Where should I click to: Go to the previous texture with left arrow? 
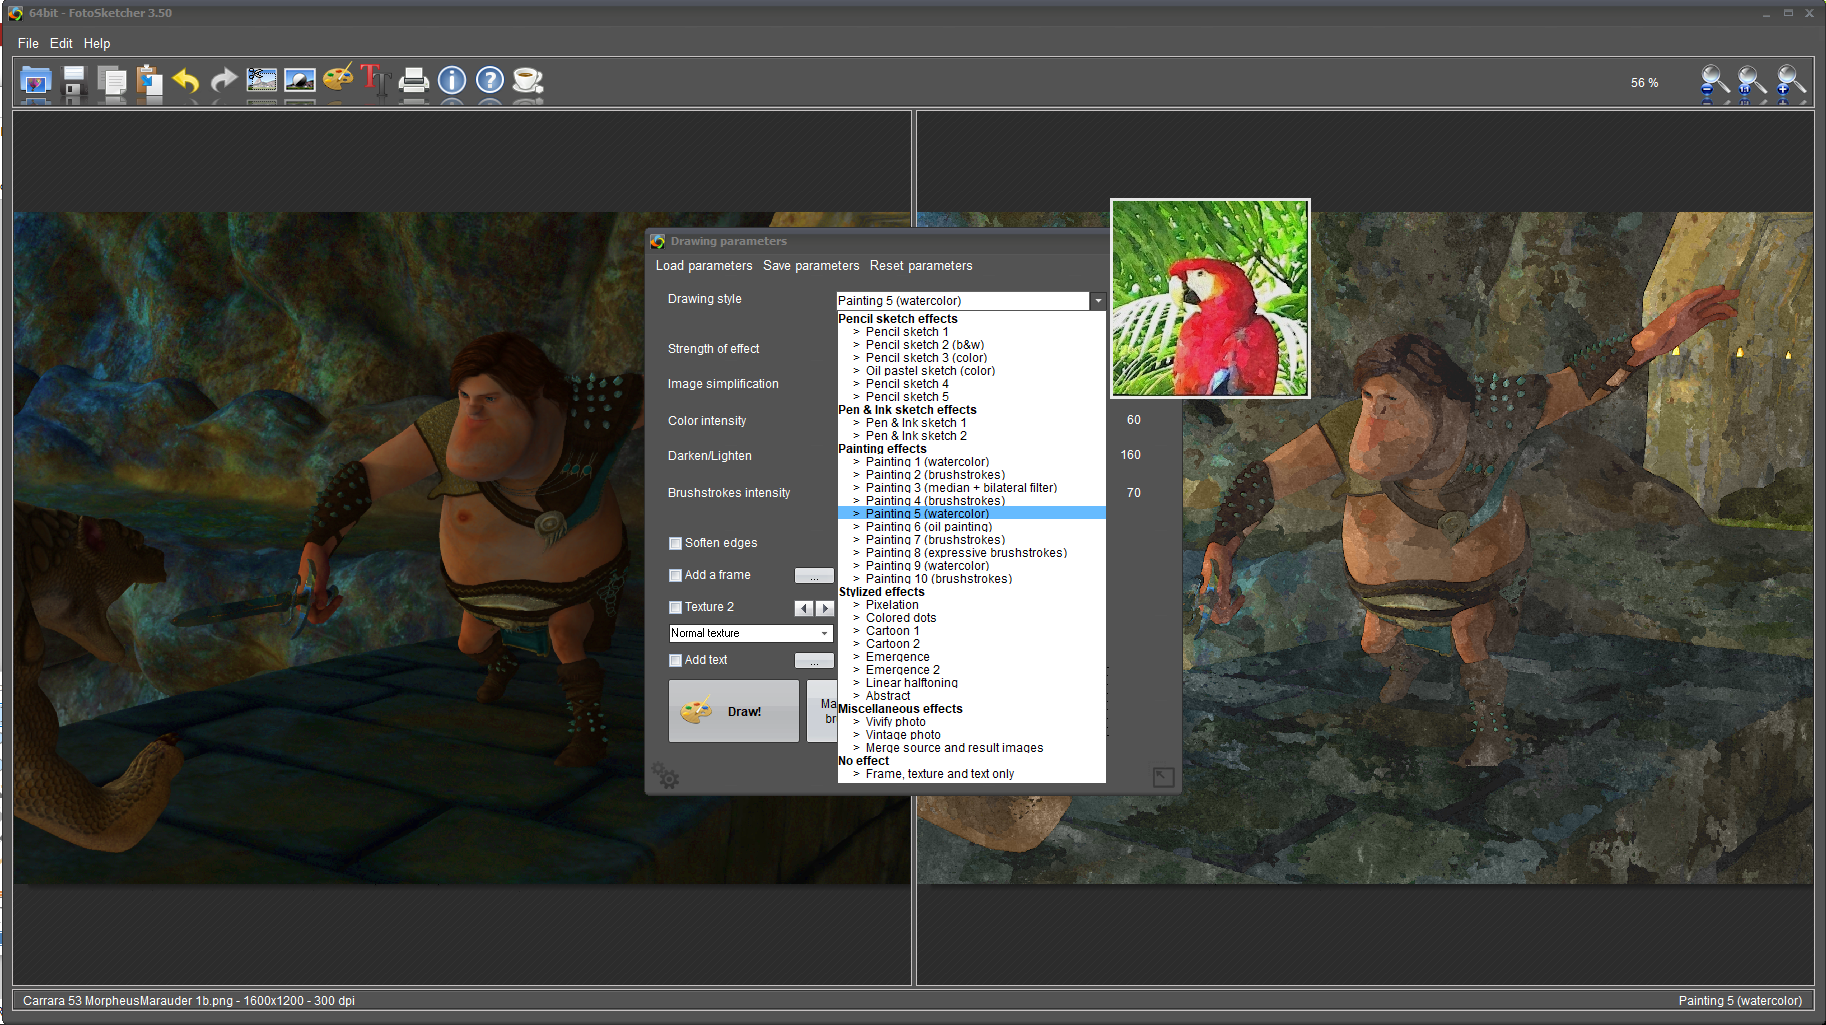804,608
